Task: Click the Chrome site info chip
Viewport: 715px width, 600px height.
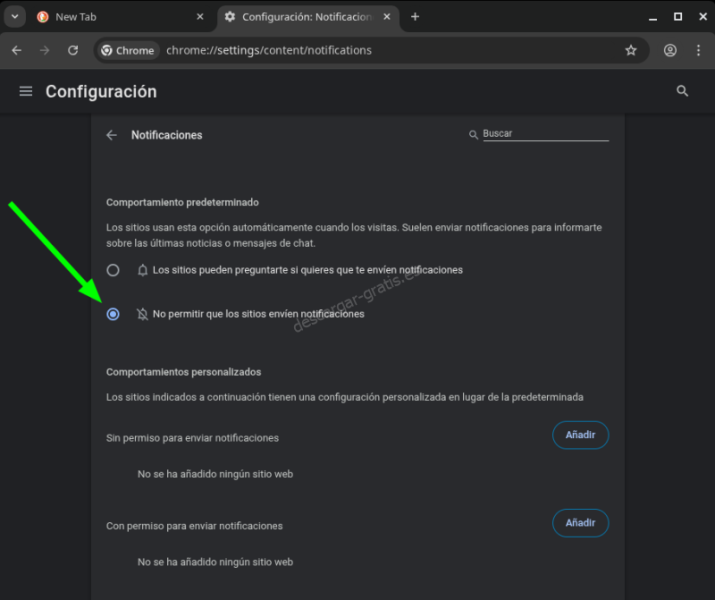Action: (128, 50)
